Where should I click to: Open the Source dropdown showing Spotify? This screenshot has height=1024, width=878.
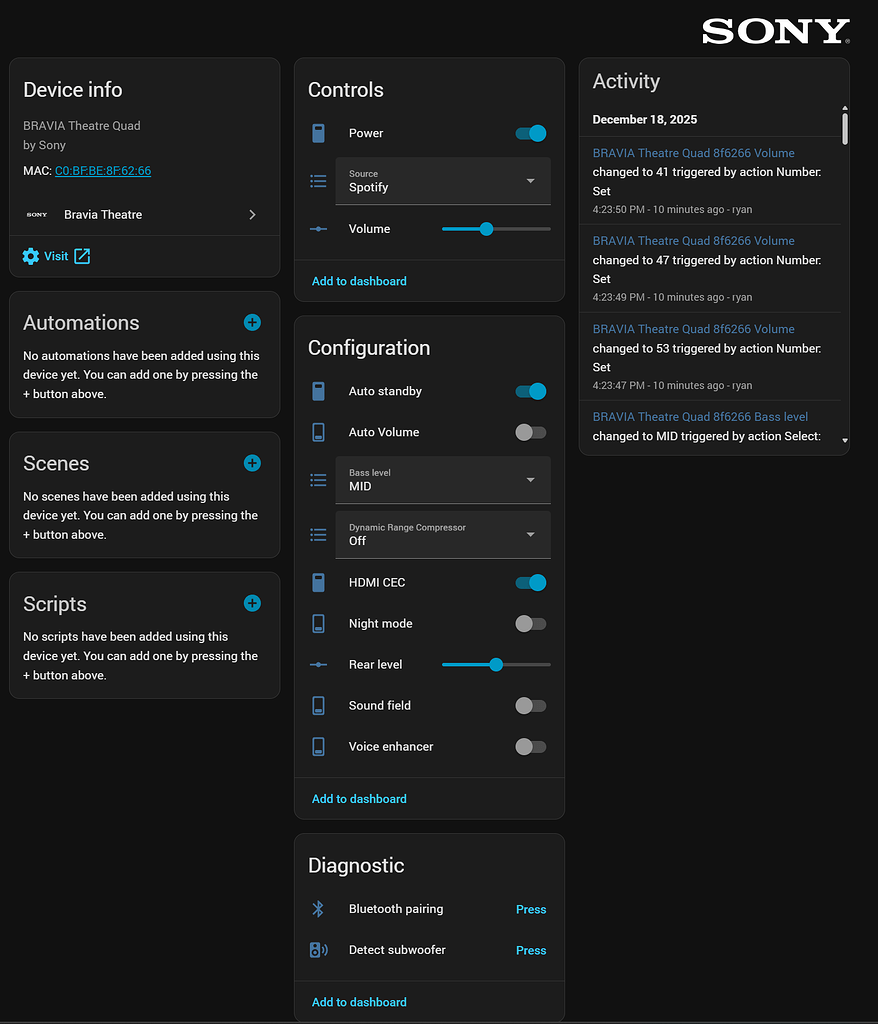(443, 181)
